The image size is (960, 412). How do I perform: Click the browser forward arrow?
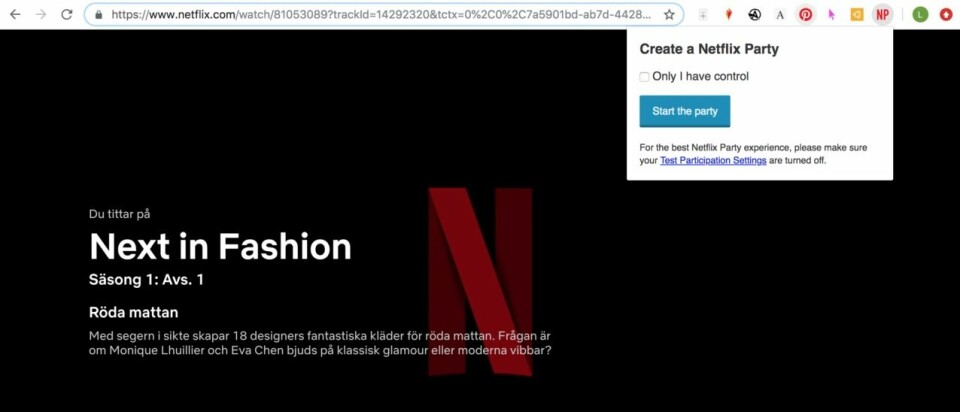coord(41,15)
